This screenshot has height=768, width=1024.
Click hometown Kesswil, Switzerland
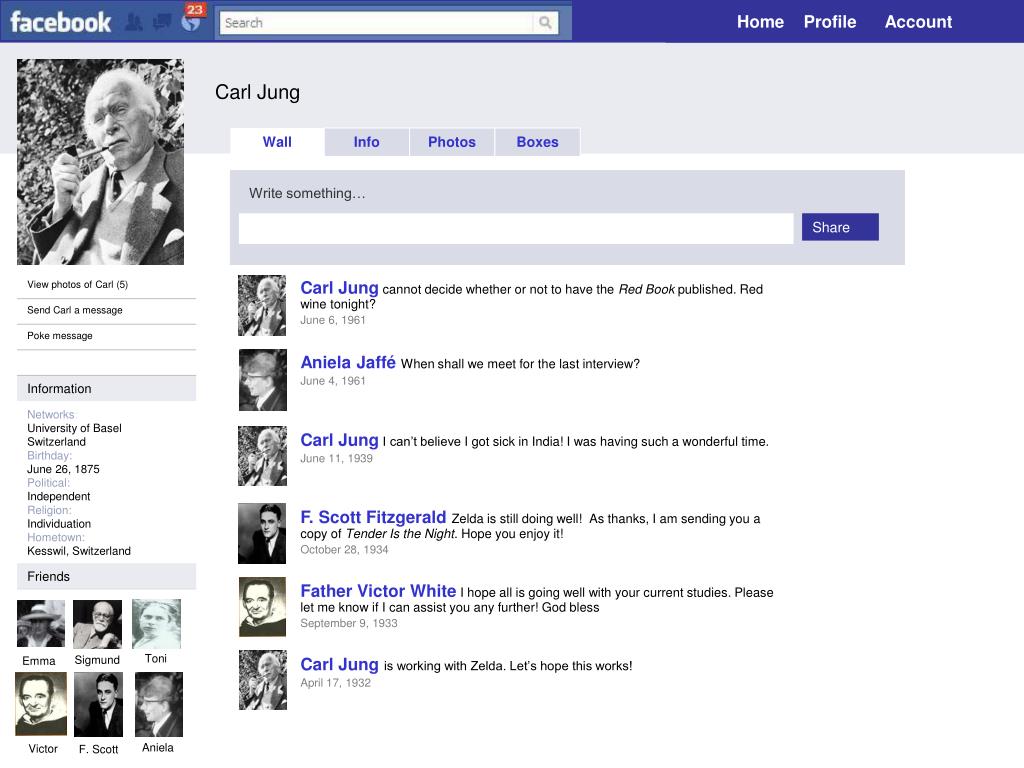(79, 551)
